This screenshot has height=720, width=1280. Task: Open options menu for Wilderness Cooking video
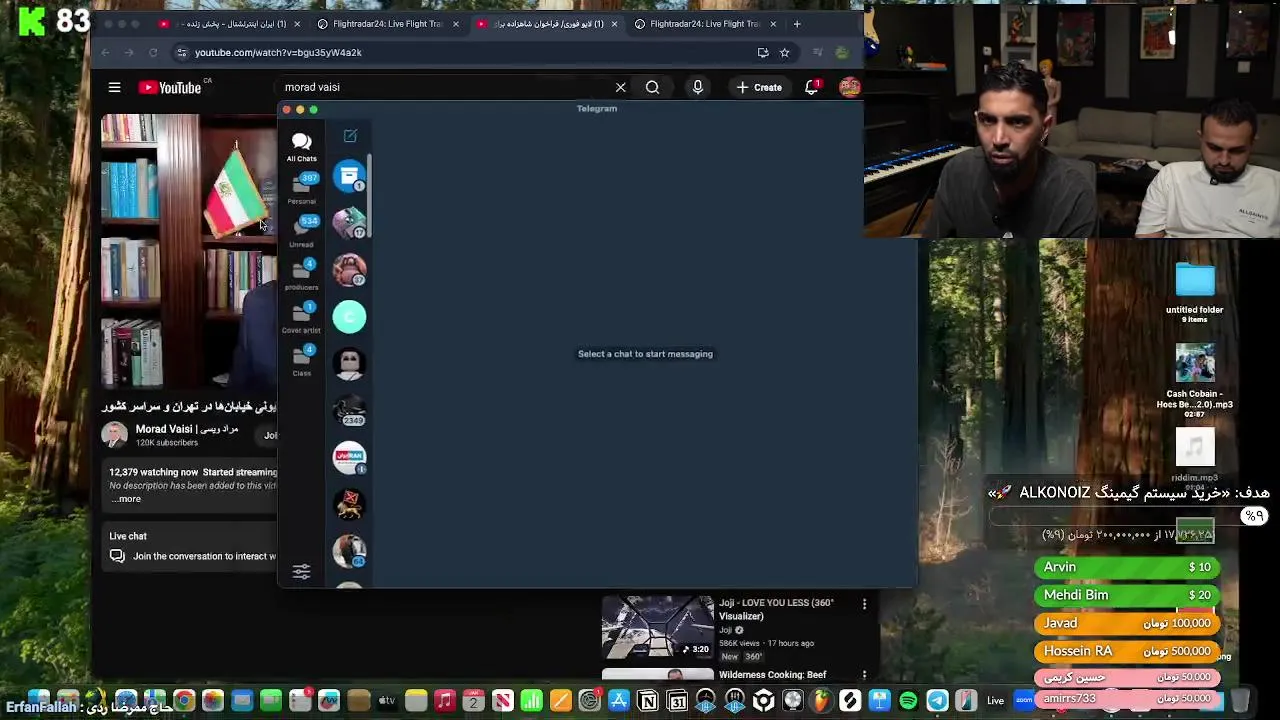[x=864, y=675]
